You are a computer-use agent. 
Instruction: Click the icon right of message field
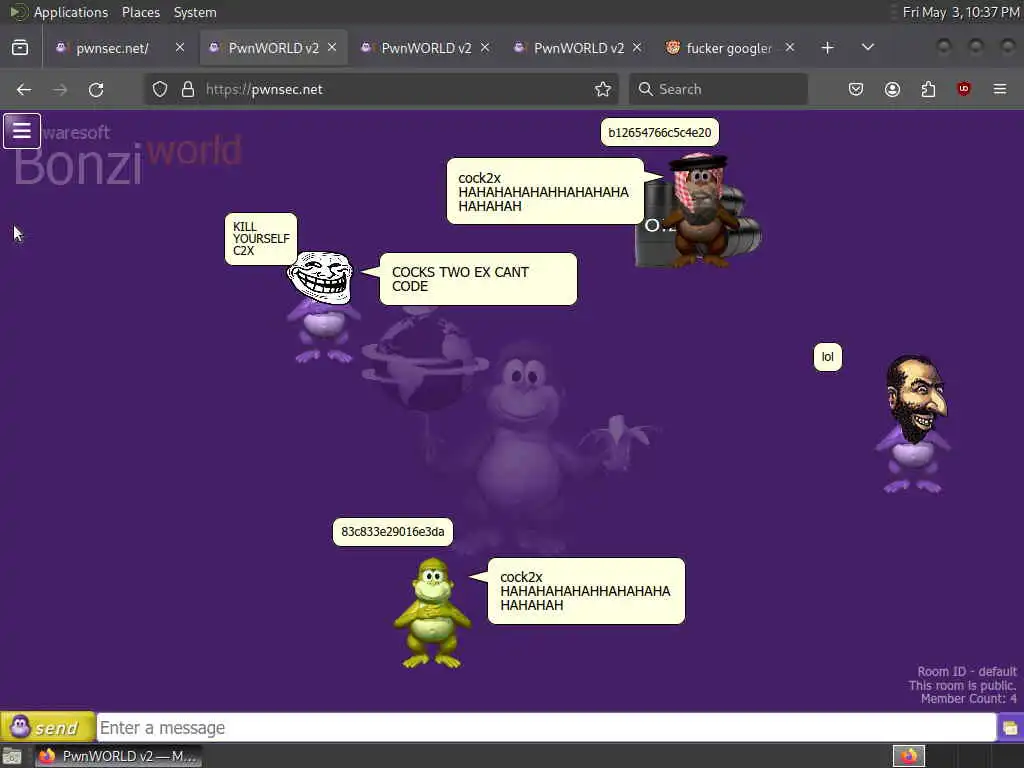point(1010,728)
